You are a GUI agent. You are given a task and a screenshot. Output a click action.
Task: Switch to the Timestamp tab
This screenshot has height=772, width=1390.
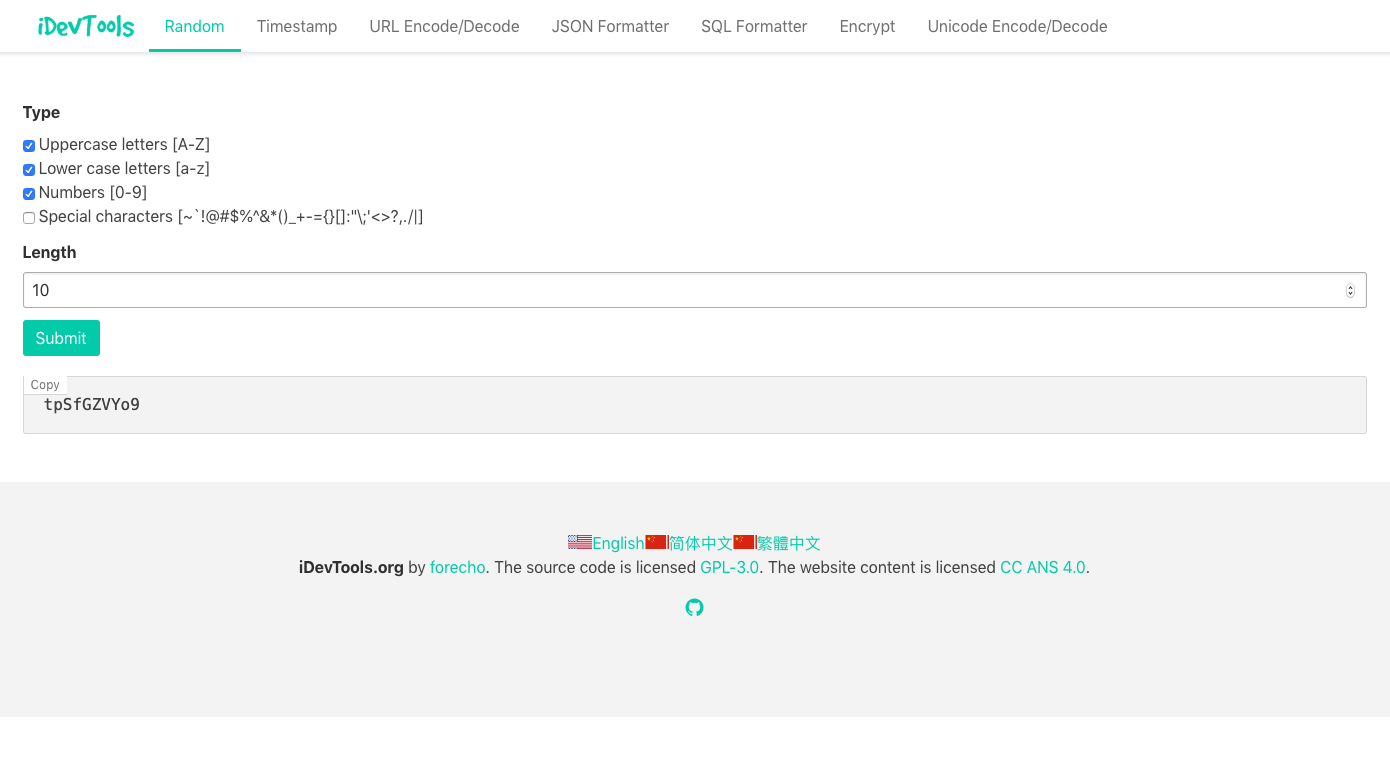pyautogui.click(x=296, y=26)
